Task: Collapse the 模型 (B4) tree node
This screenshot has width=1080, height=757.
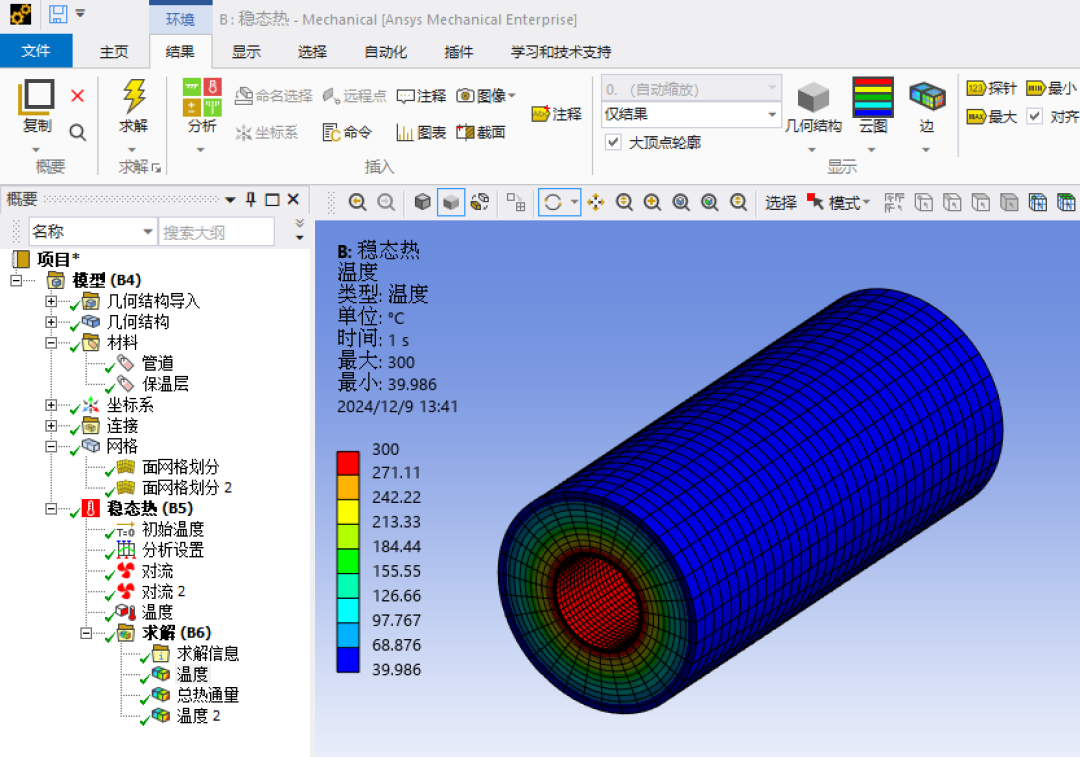Action: click(16, 280)
